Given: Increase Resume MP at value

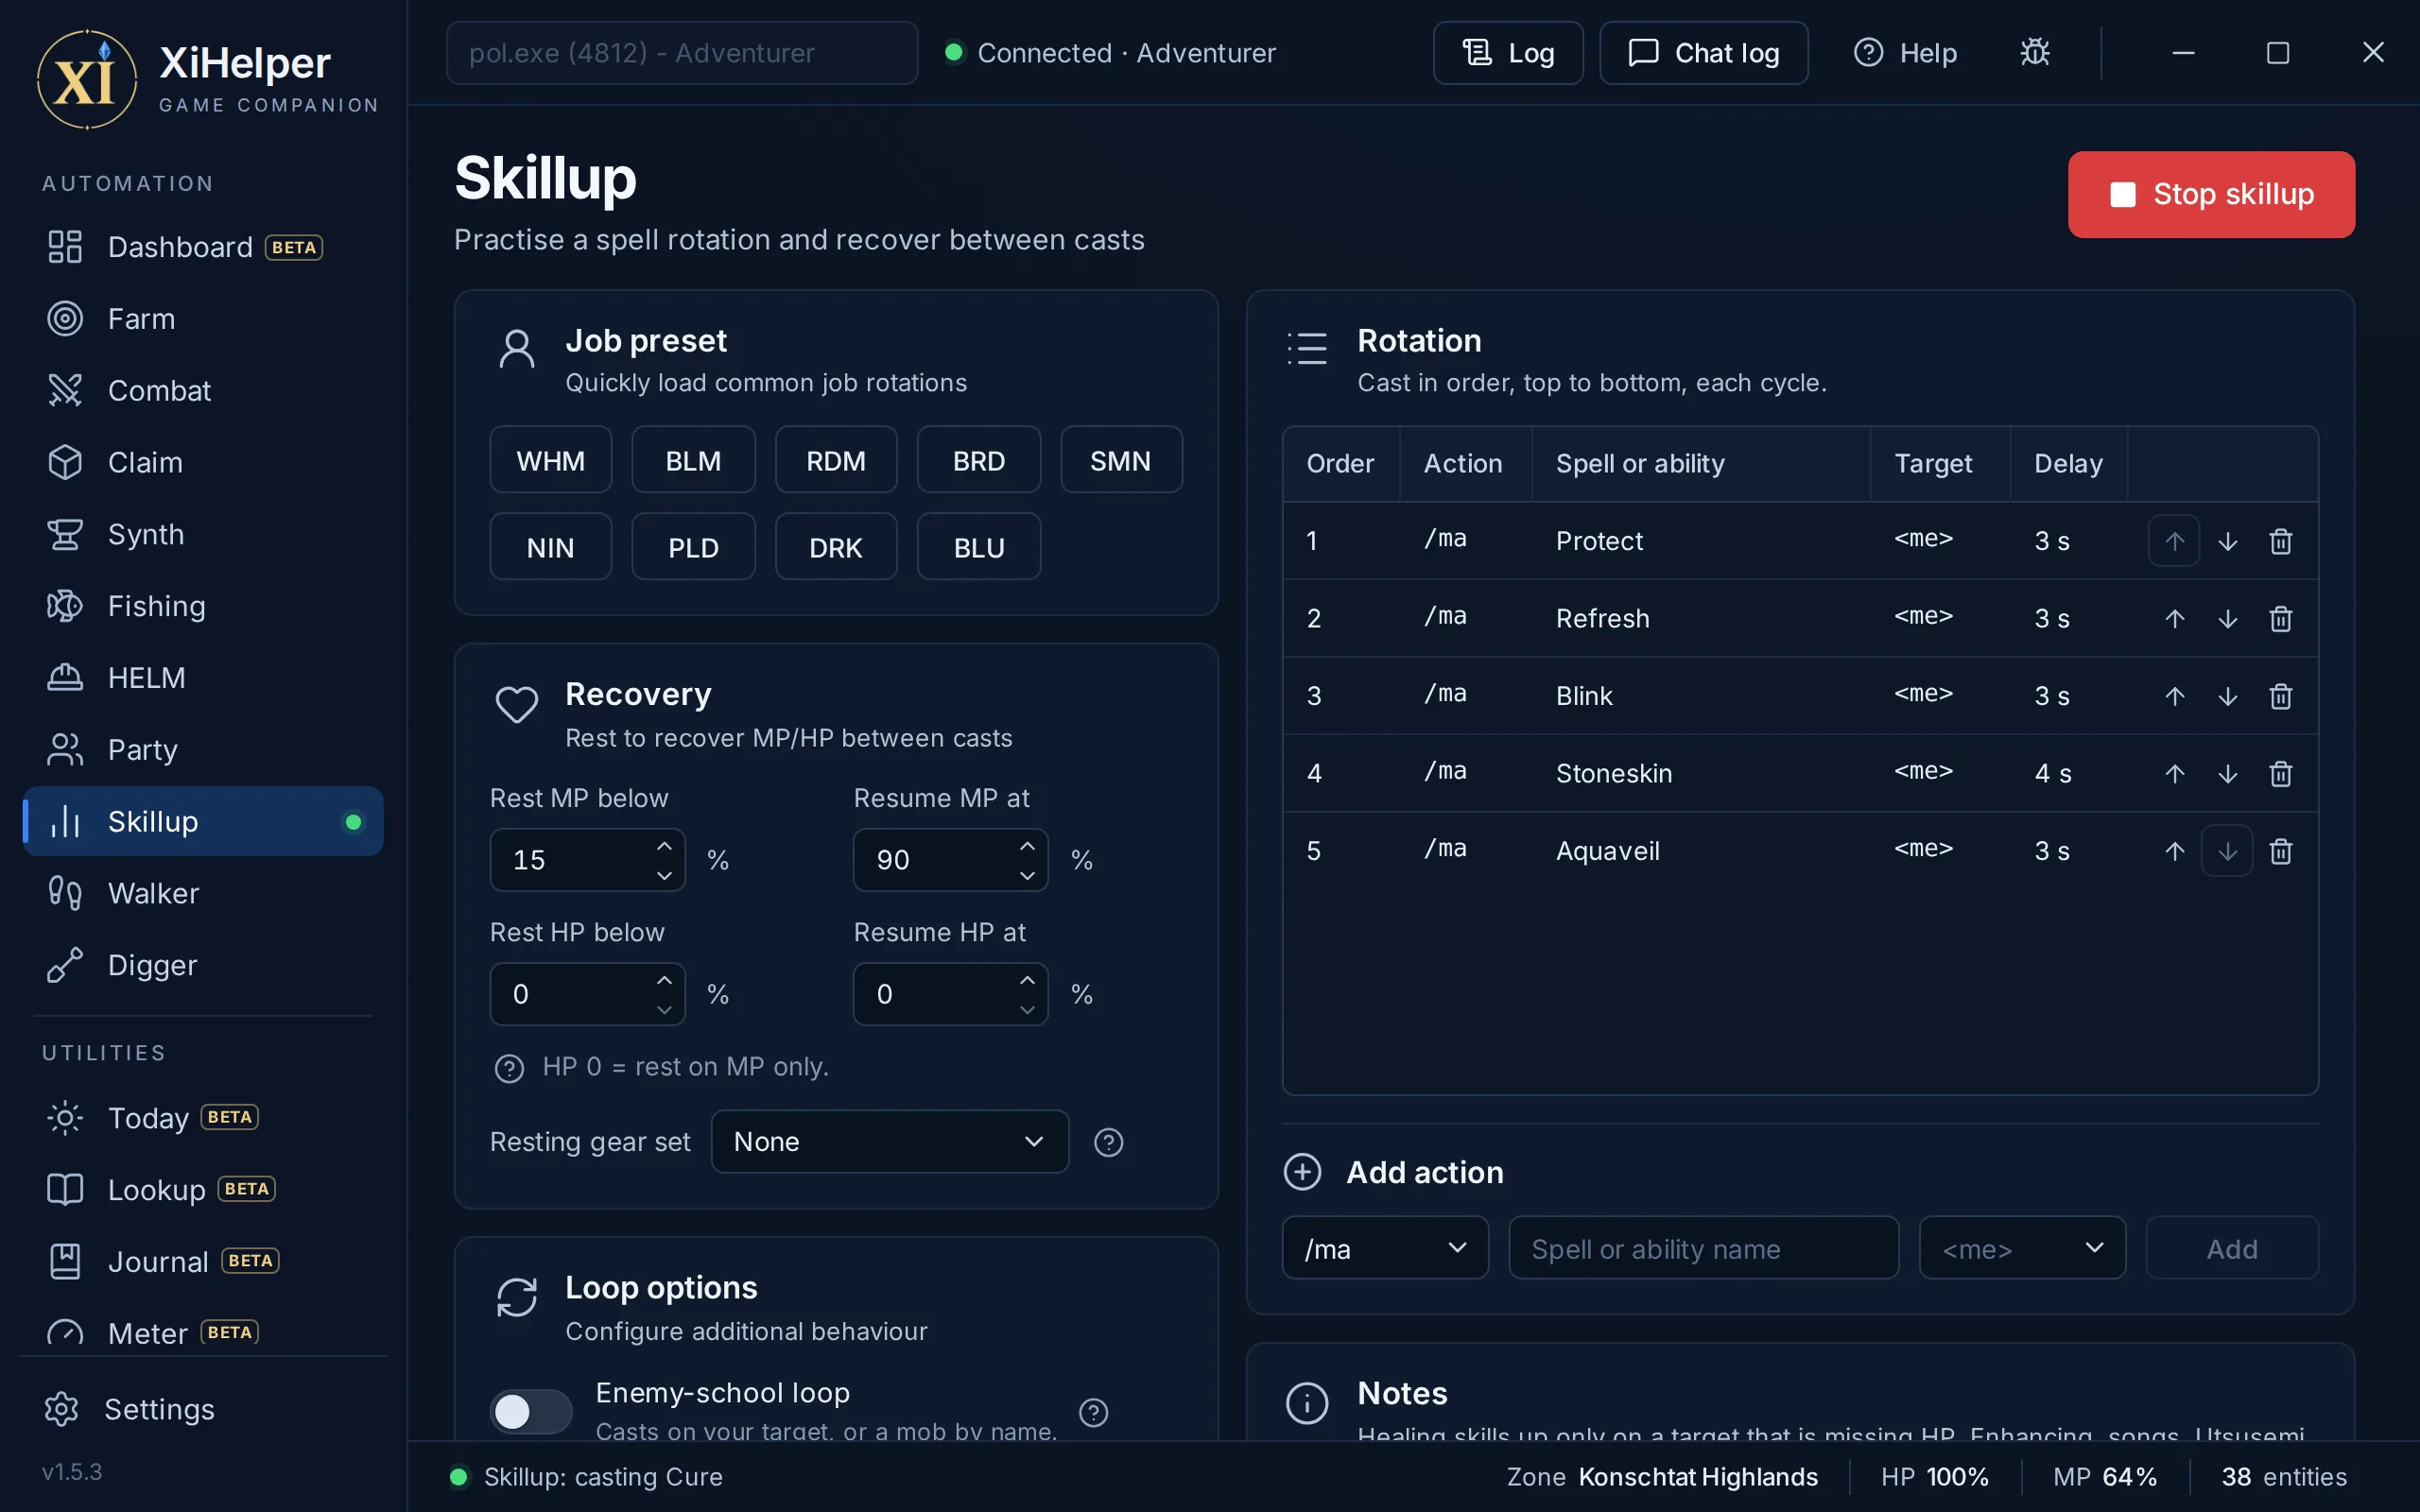Looking at the screenshot, I should click(x=1027, y=846).
